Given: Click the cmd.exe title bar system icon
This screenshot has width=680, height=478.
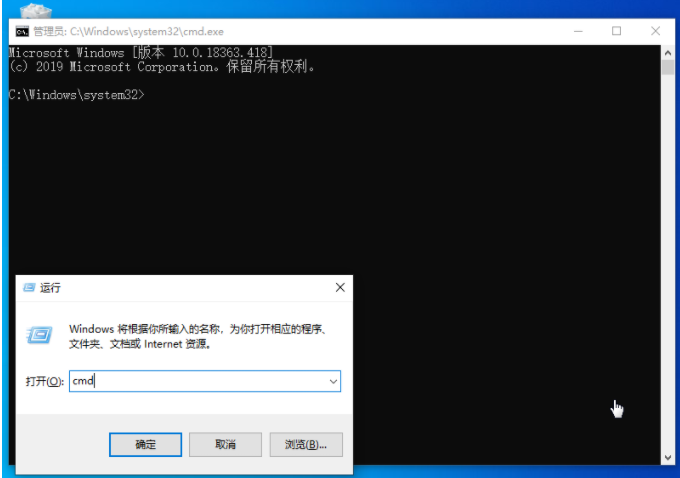Looking at the screenshot, I should [21, 31].
